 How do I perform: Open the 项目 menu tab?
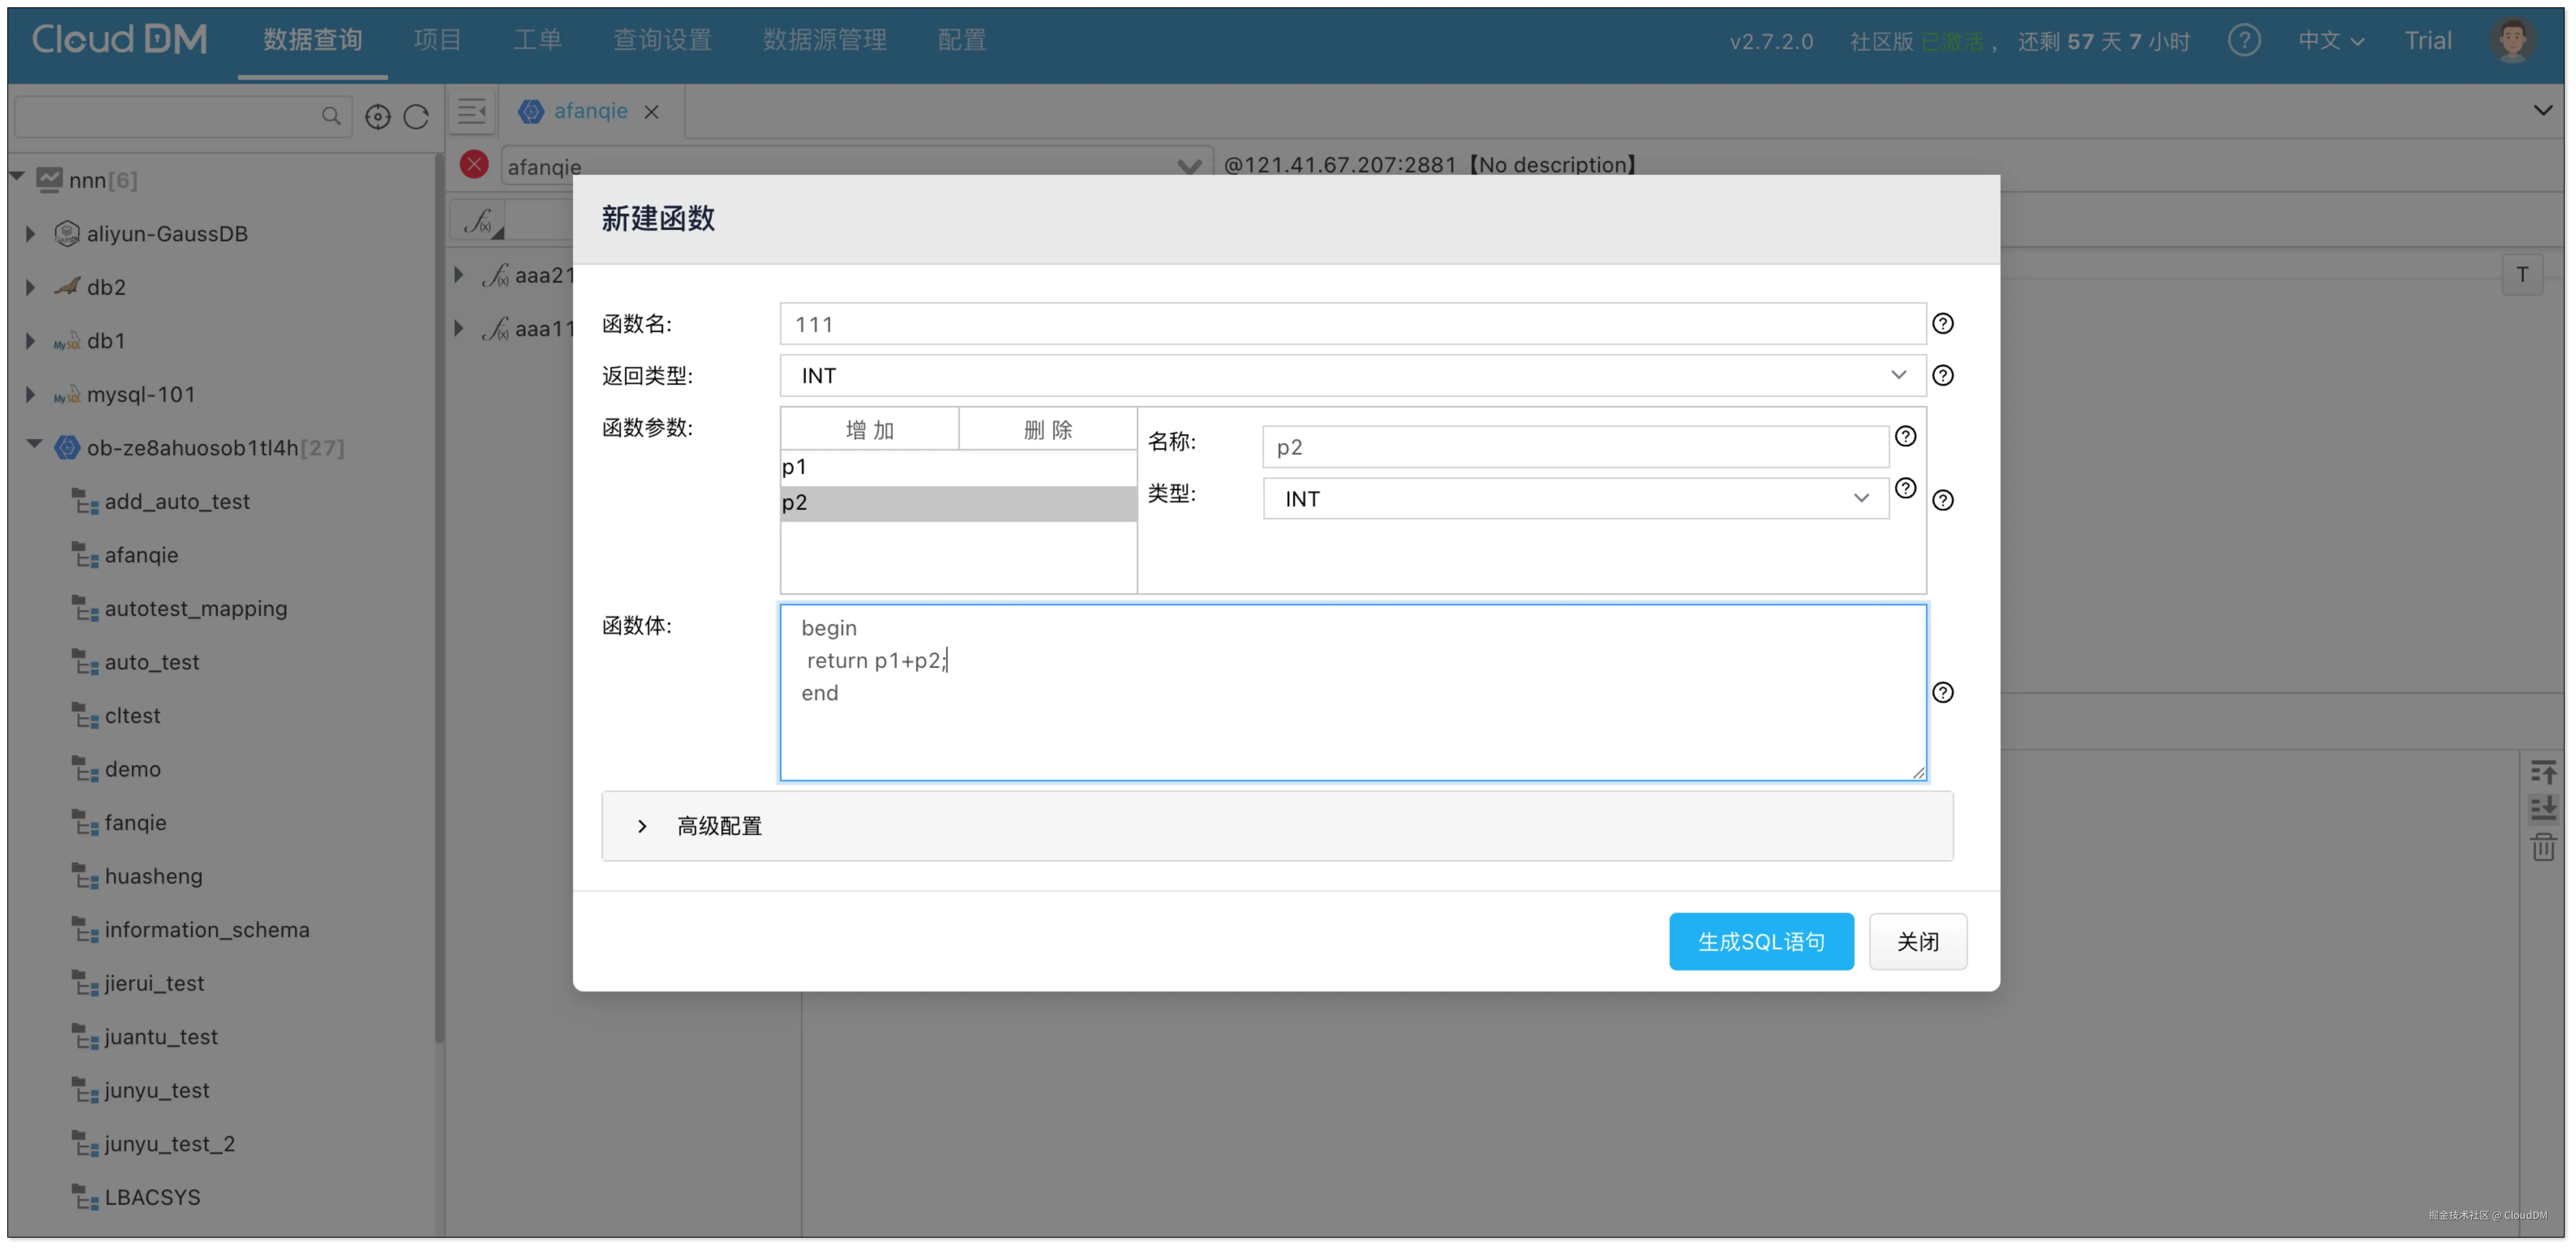point(437,40)
